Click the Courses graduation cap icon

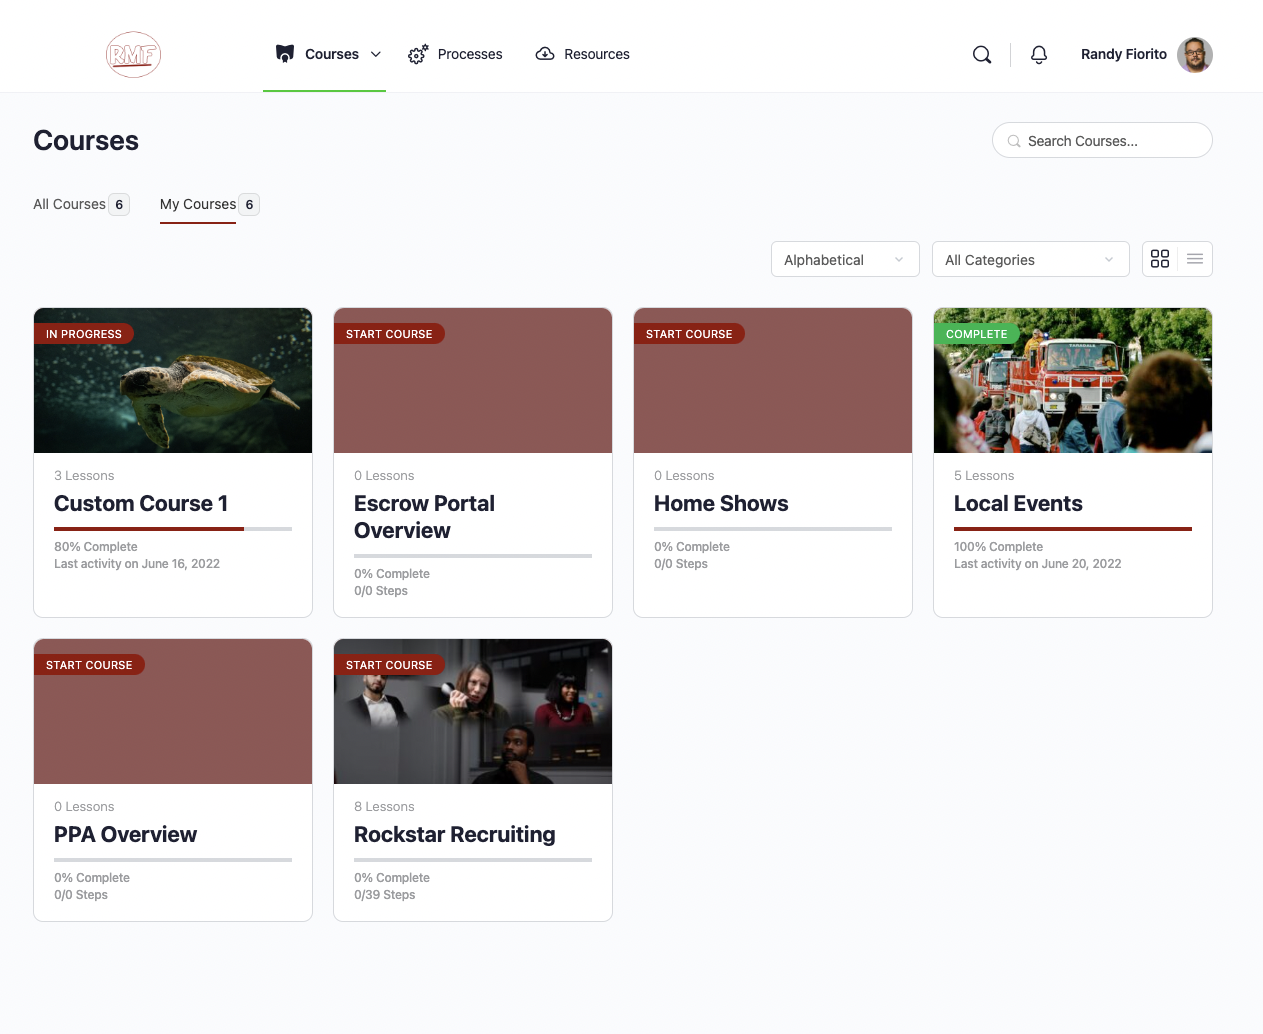pos(285,54)
